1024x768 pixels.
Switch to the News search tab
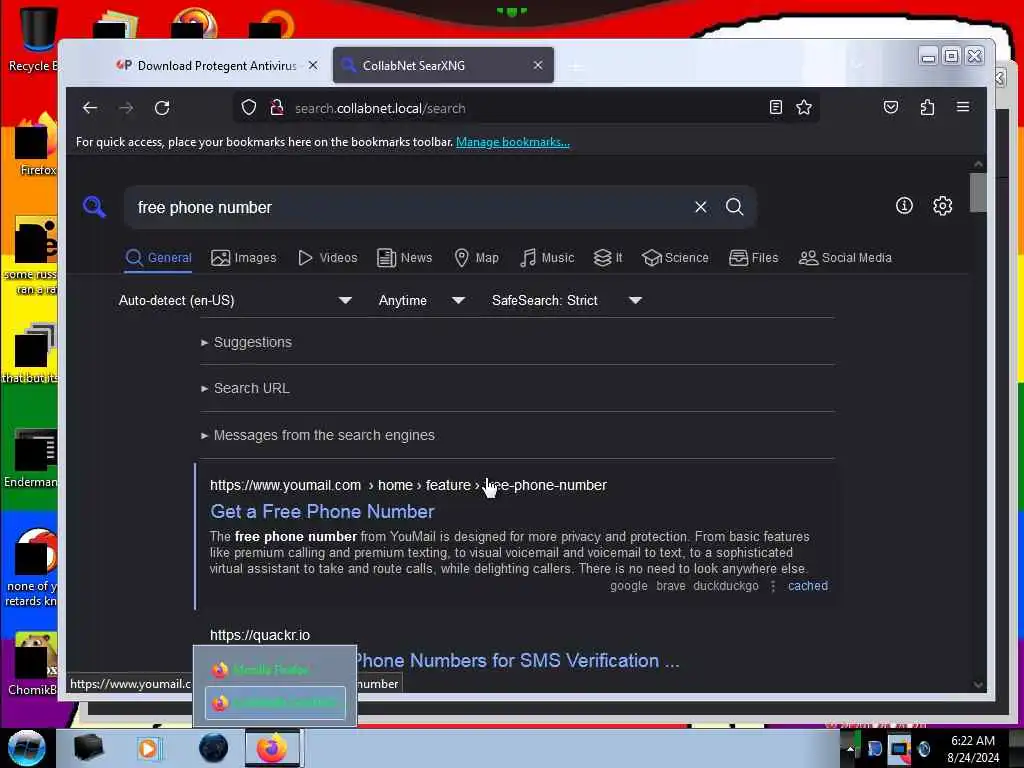click(405, 258)
